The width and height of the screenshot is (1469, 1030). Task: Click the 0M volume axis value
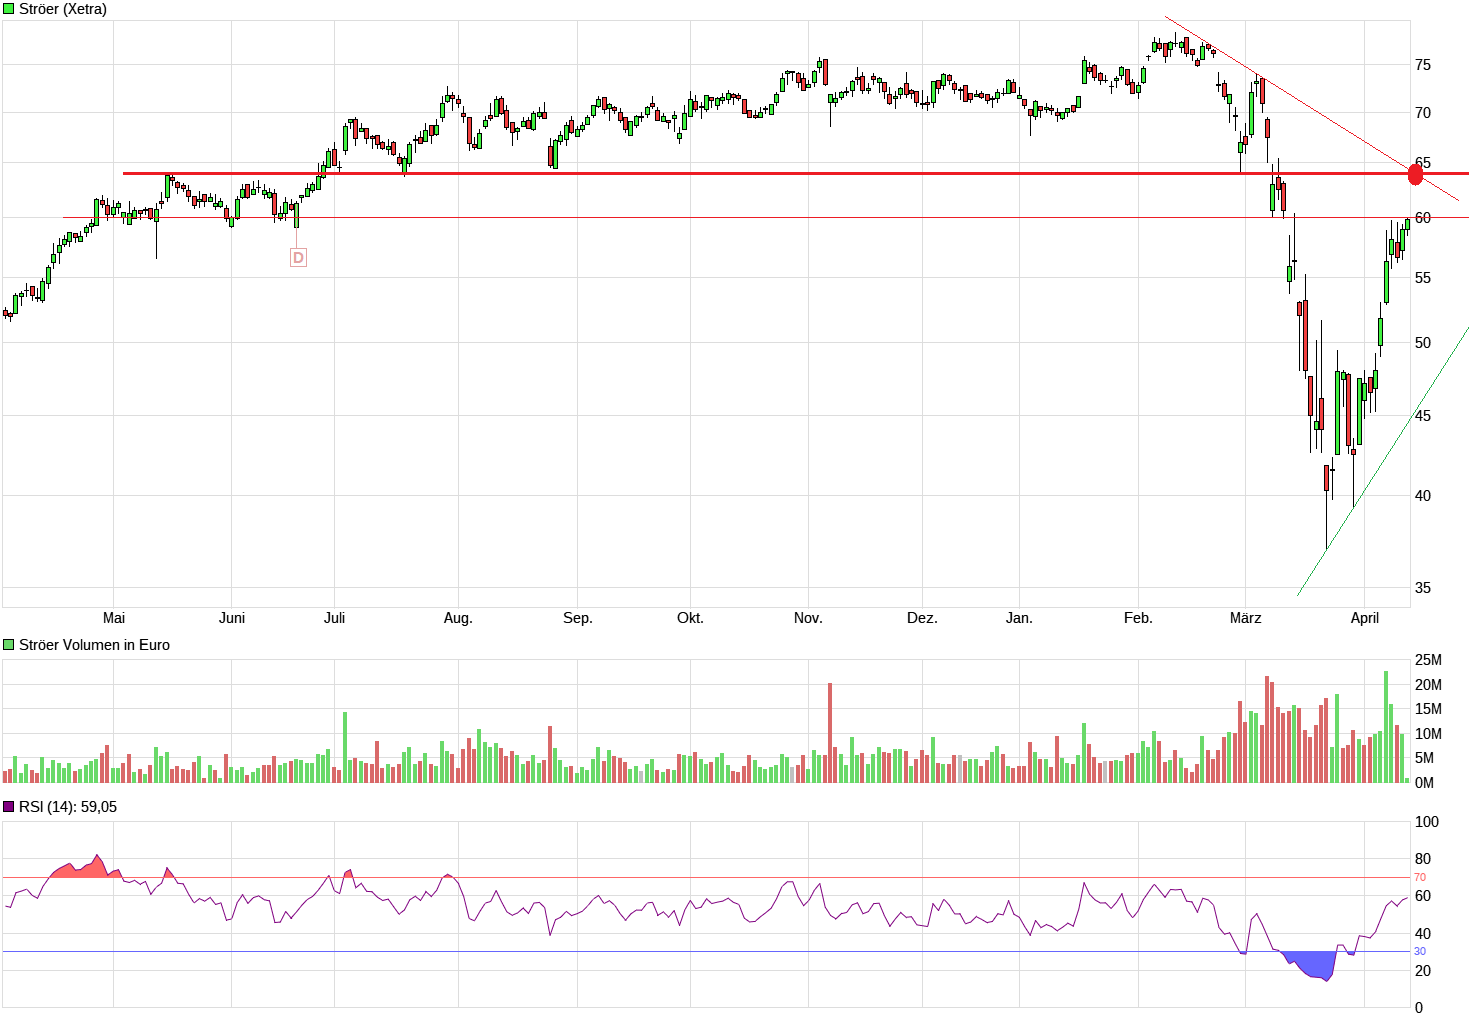coord(1424,783)
